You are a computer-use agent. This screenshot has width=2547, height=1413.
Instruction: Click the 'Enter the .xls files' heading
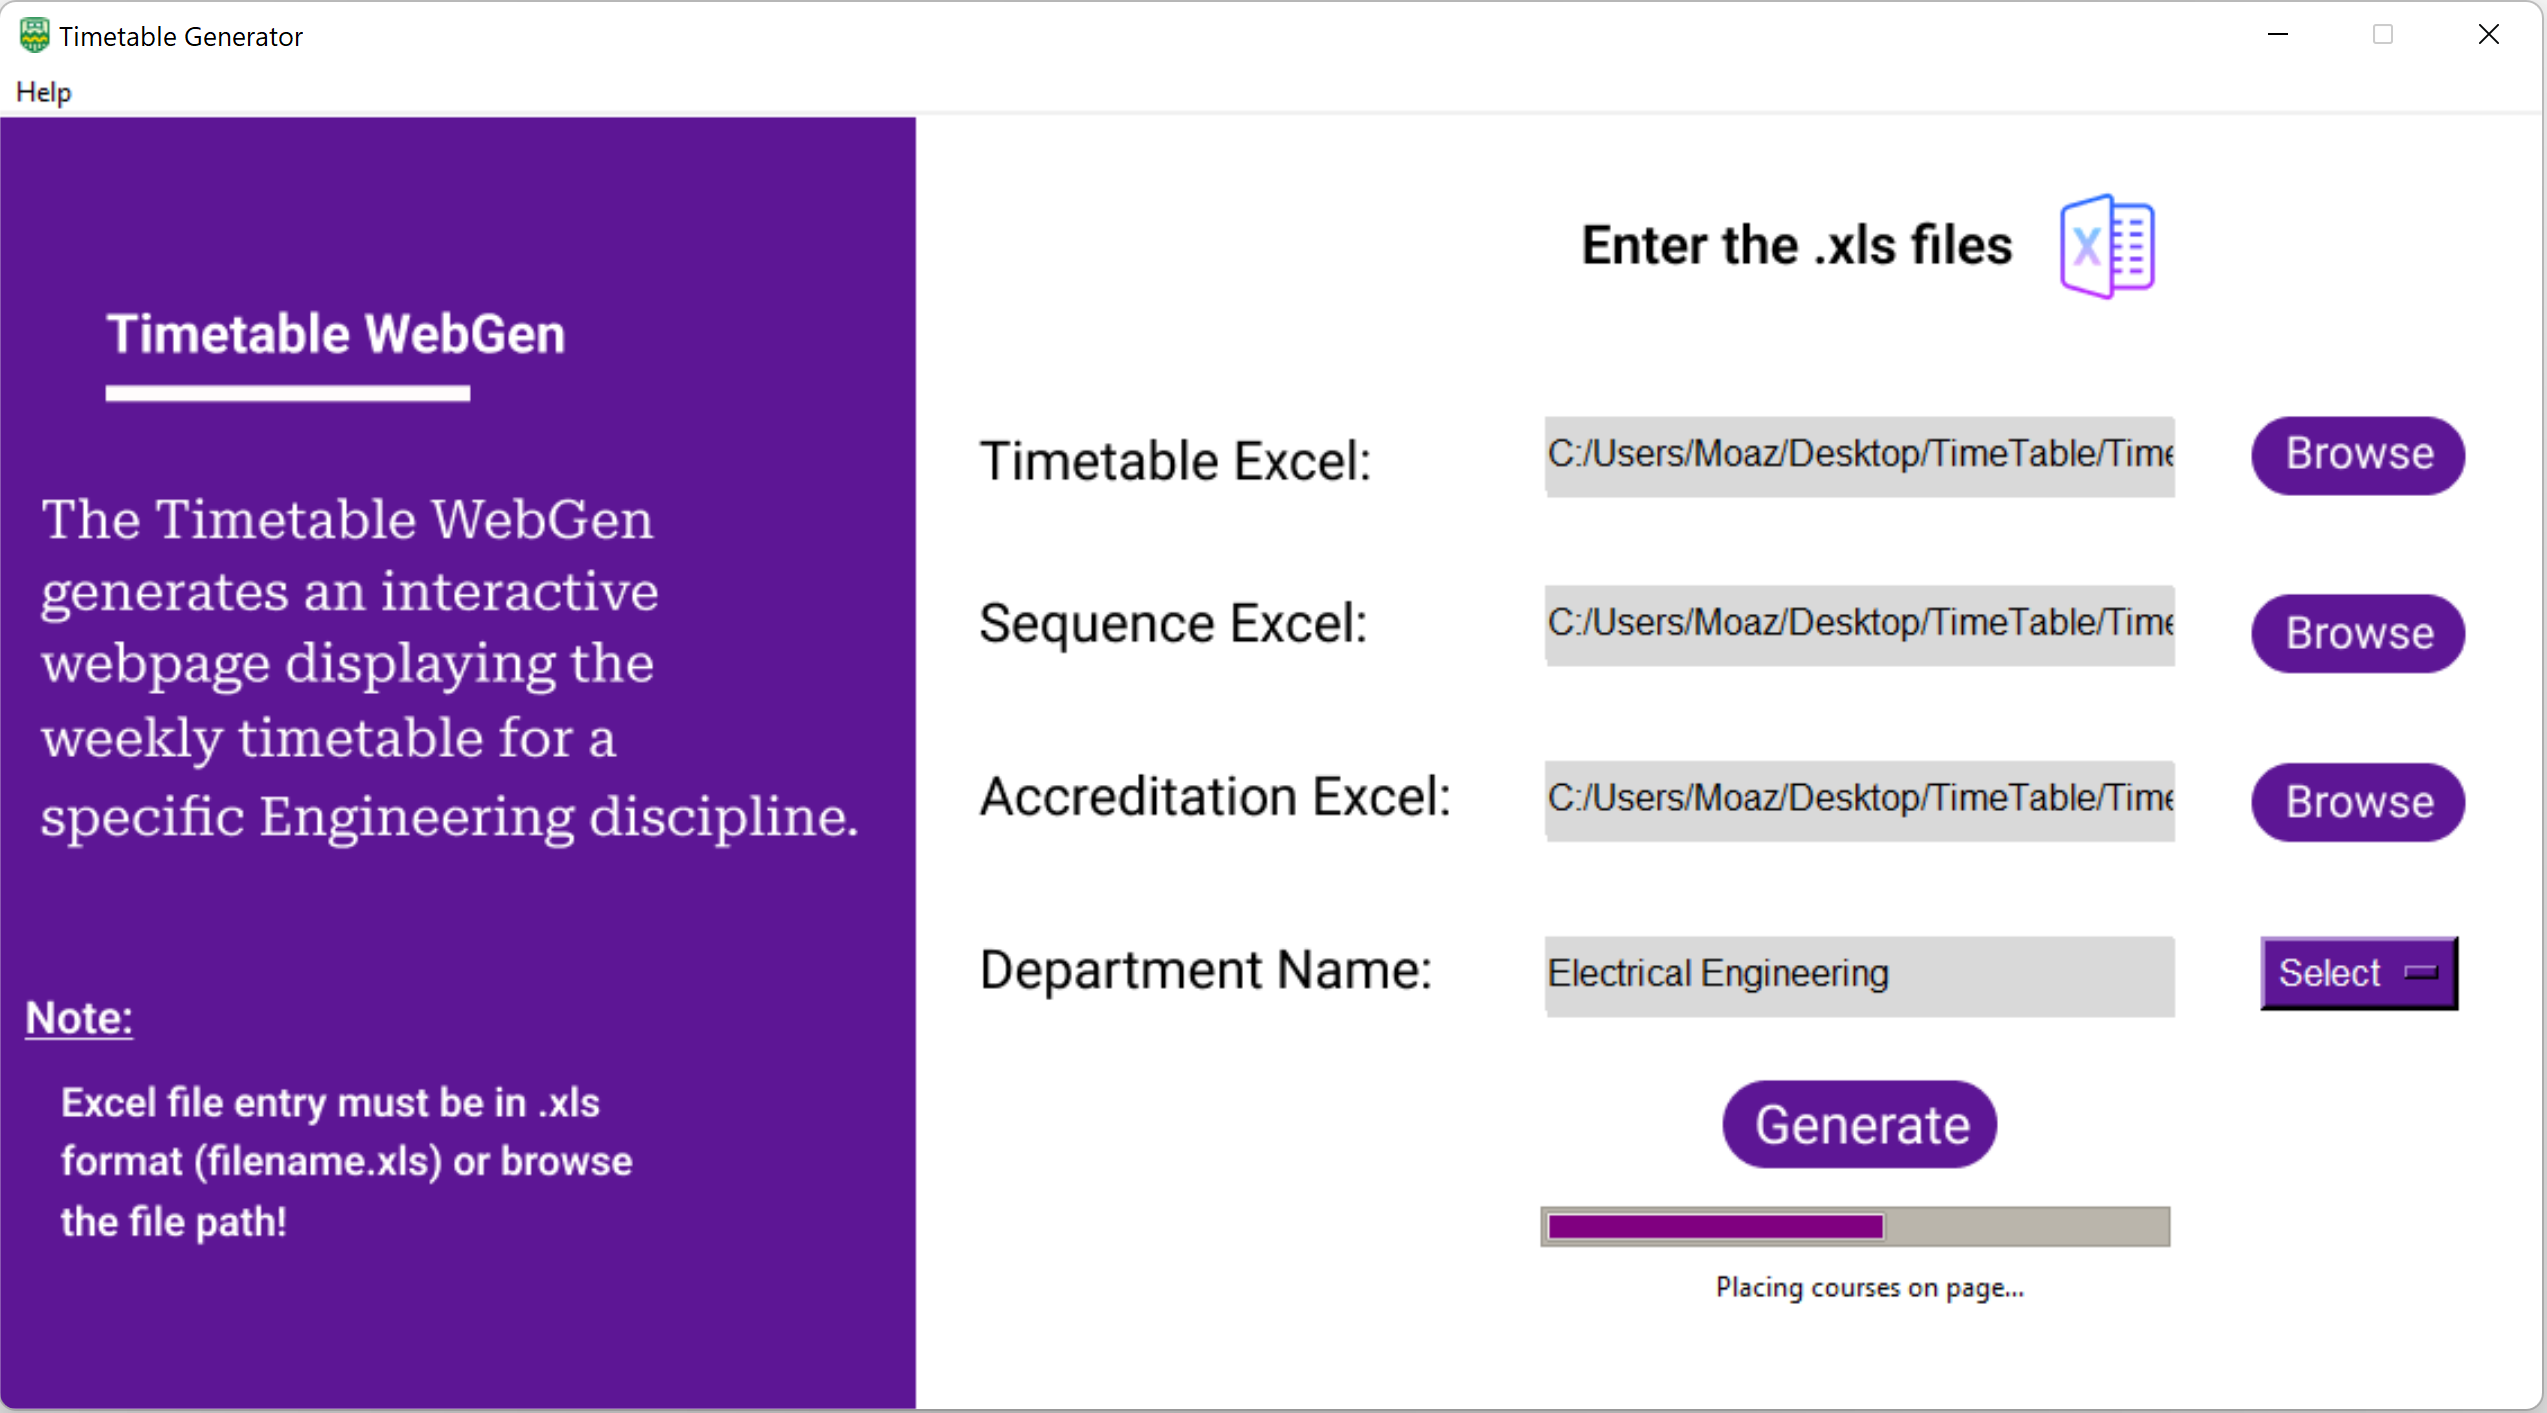tap(1796, 246)
